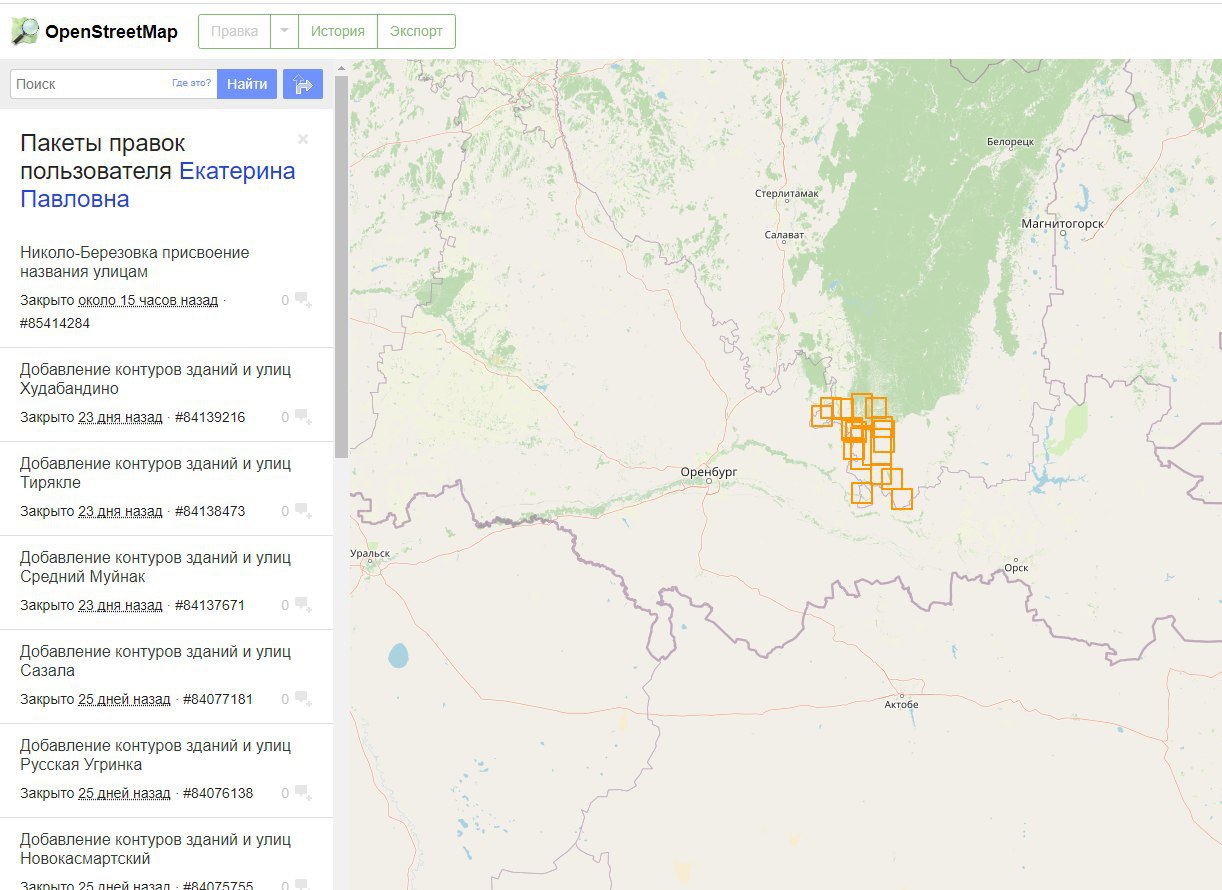Click changeset ID #84138473
Screen dimensions: 1222x890
tap(210, 511)
